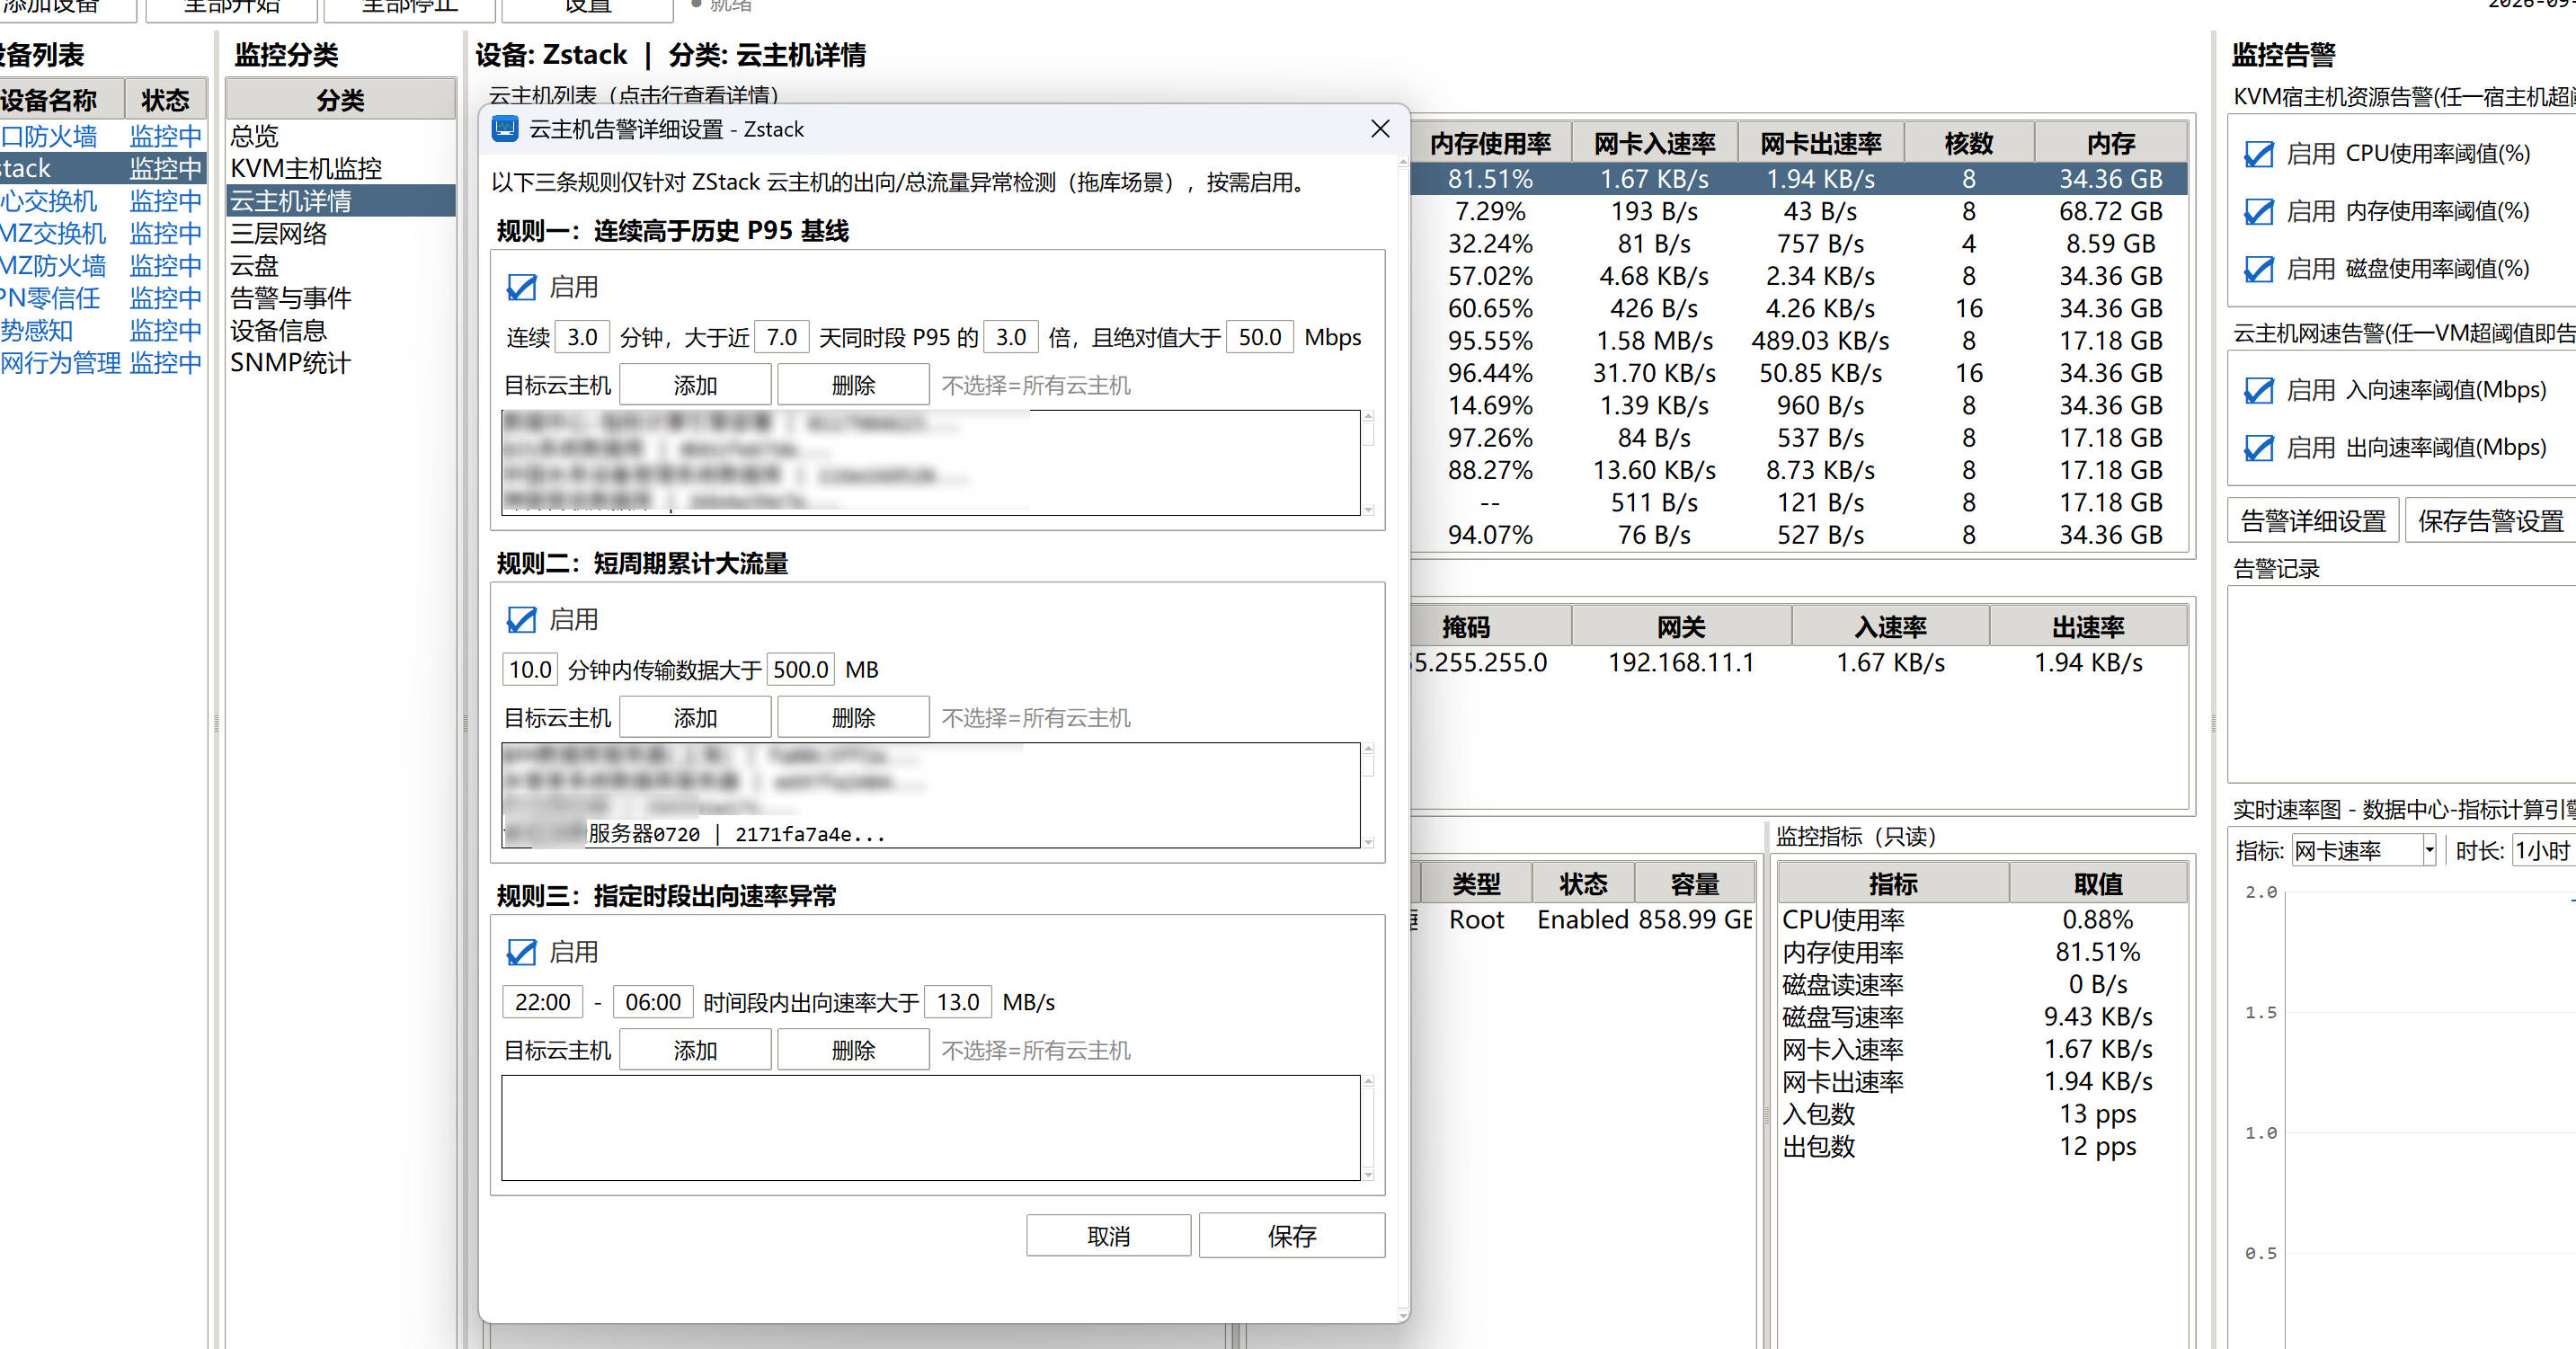
Task: Click 删除 under 规则一 目标云主机
Action: [x=853, y=385]
